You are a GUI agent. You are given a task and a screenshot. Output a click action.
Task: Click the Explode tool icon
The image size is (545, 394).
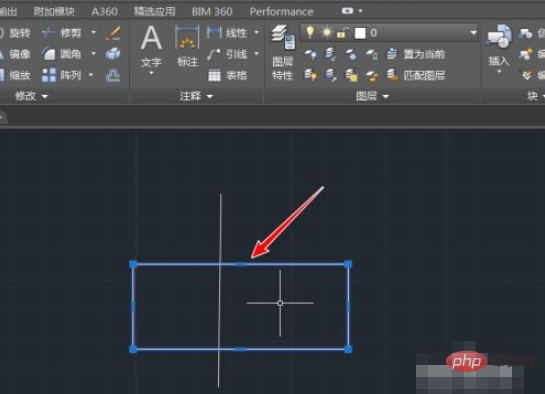coord(113,54)
